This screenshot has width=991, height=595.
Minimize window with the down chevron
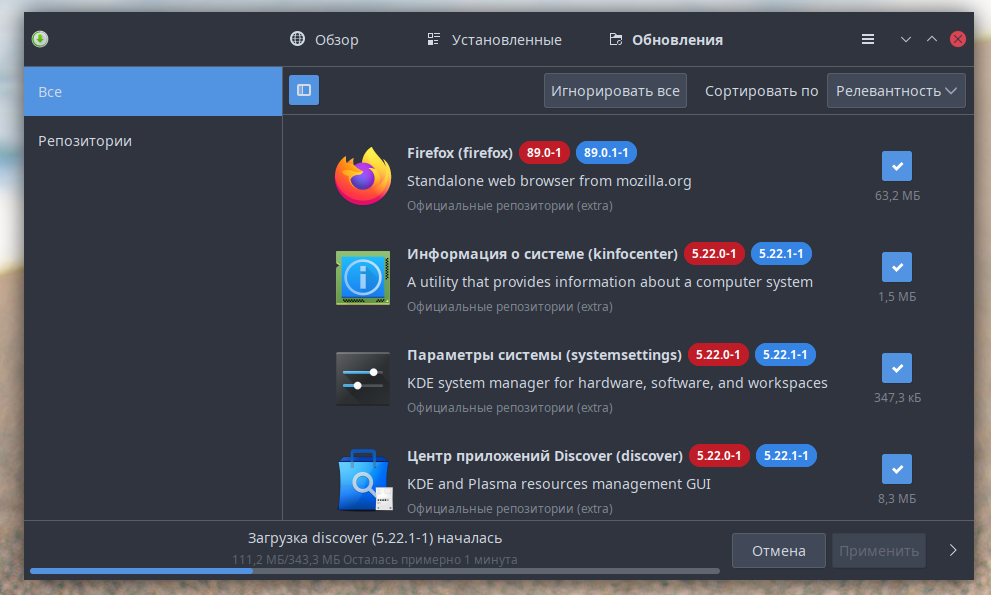[906, 39]
